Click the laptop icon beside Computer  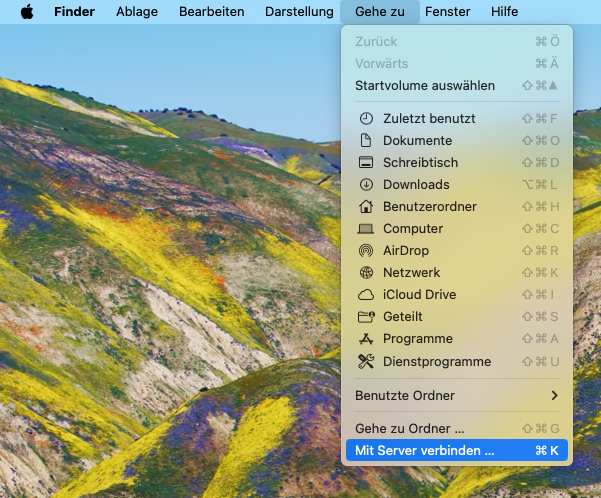(x=365, y=229)
